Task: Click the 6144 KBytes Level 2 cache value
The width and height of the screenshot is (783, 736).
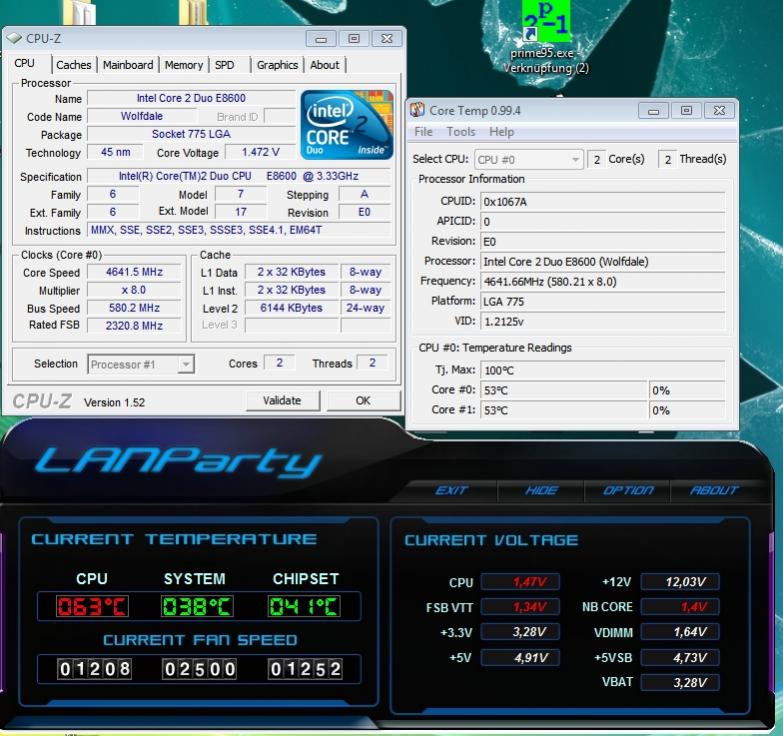Action: coord(291,308)
